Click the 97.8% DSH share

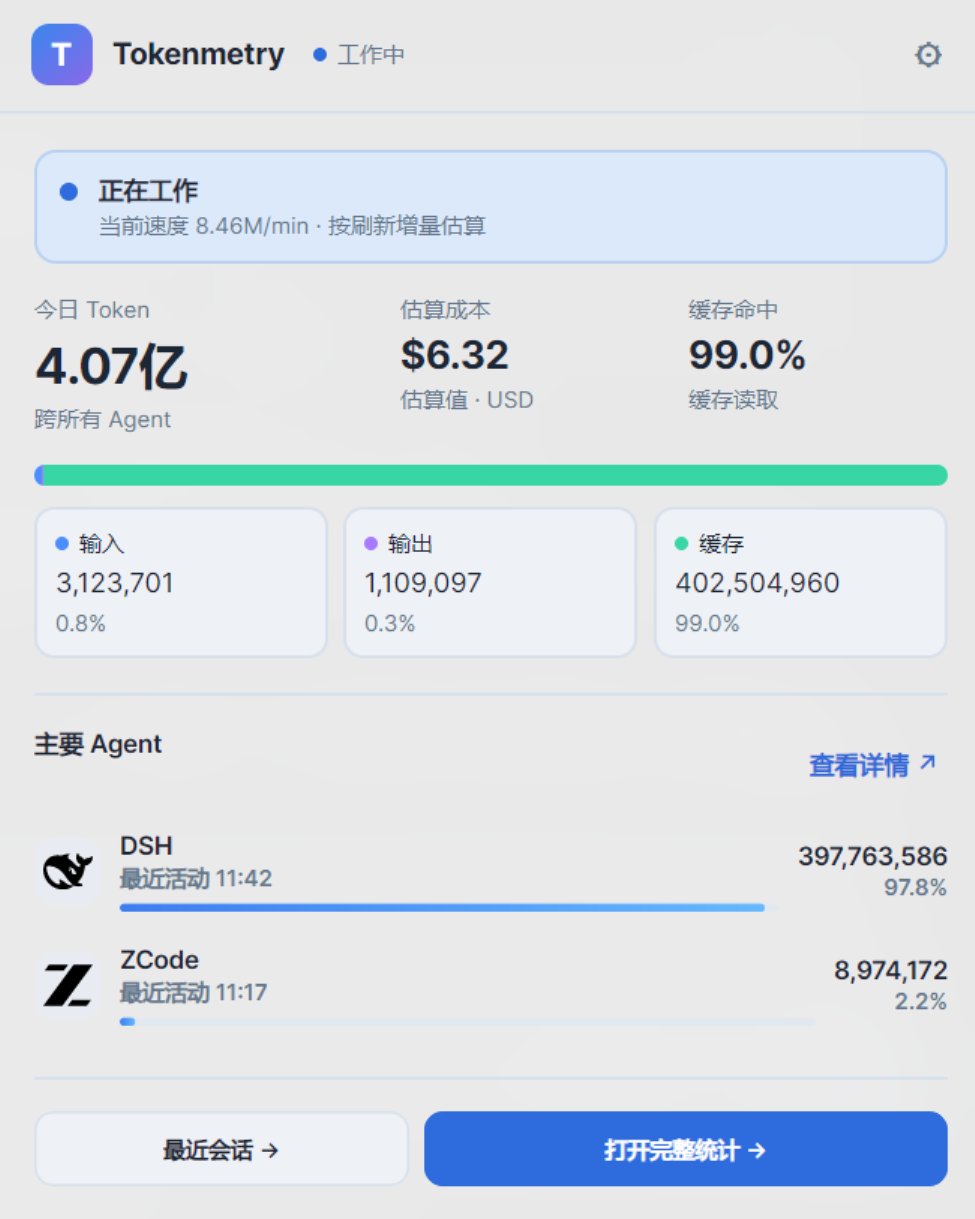click(915, 887)
